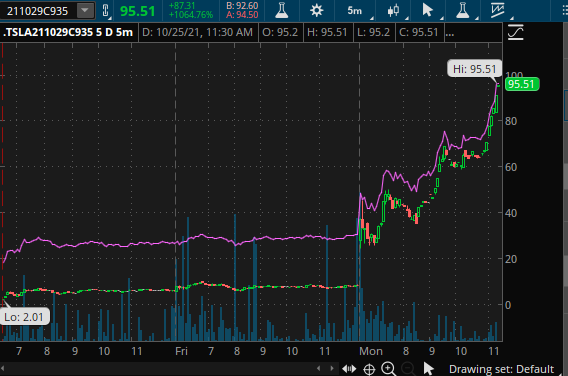568x376 pixels.
Task: Click the 20 label on price axis
Action: [511, 259]
